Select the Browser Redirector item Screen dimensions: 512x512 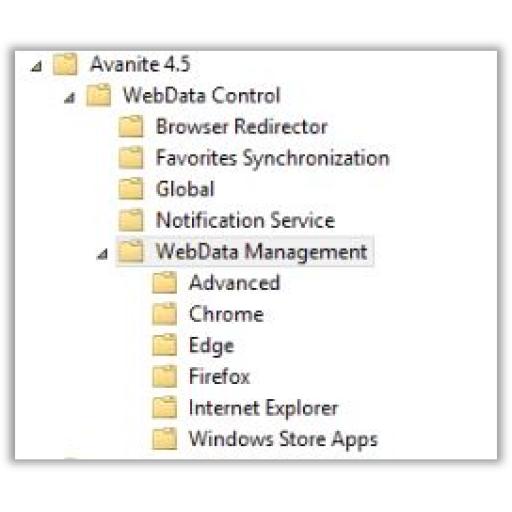pos(242,127)
